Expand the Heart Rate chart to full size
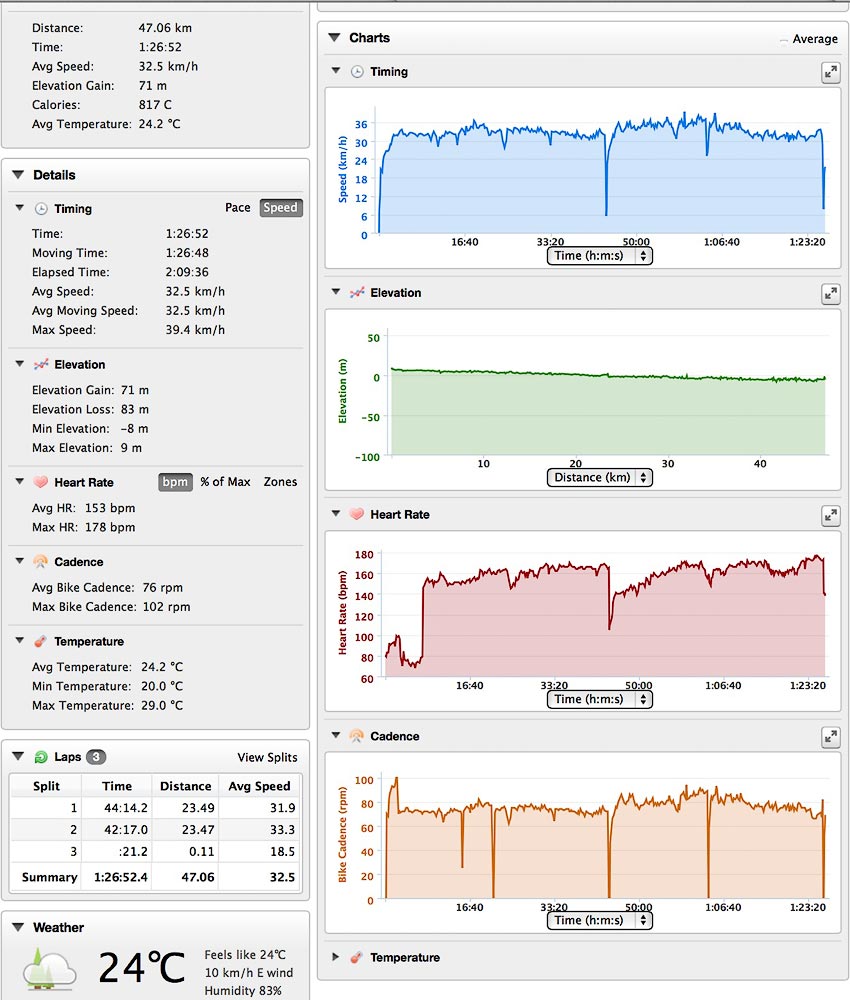The image size is (850, 1000). 830,516
